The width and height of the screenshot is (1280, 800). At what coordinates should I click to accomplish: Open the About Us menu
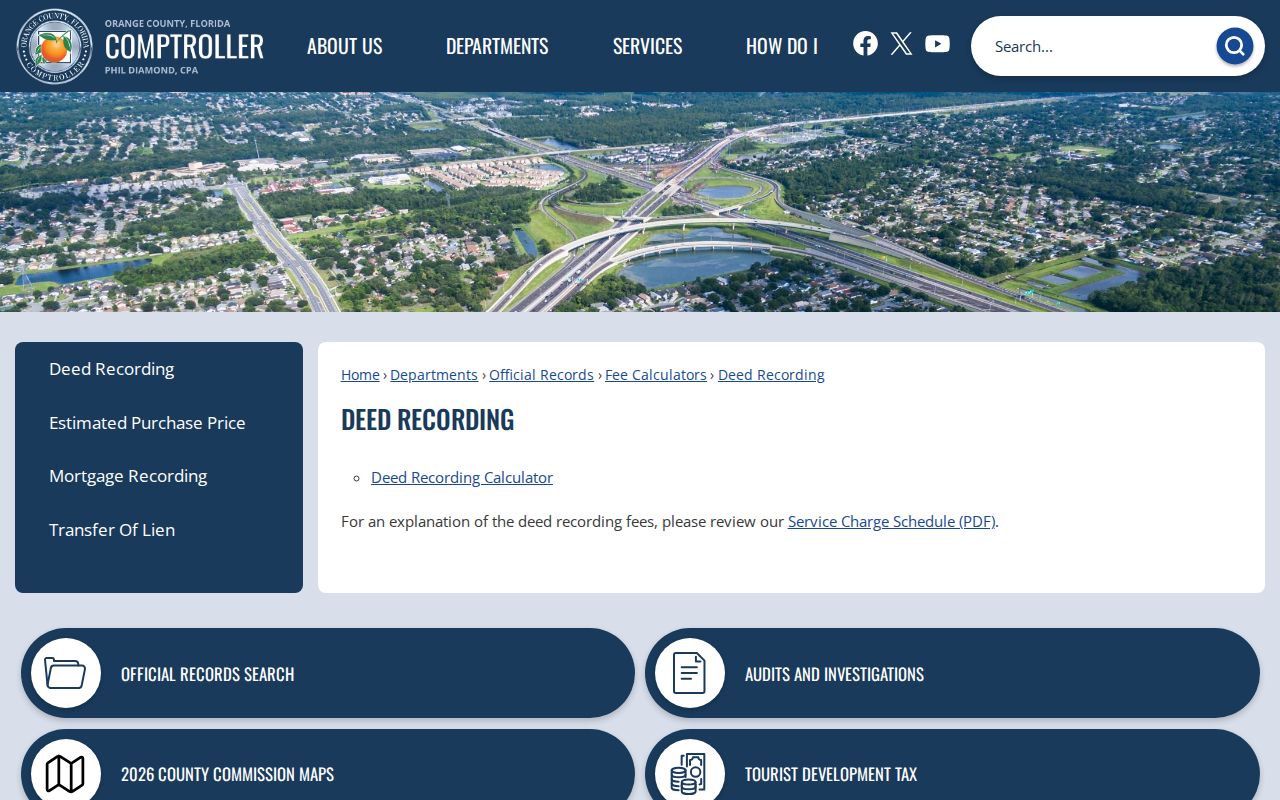[344, 46]
